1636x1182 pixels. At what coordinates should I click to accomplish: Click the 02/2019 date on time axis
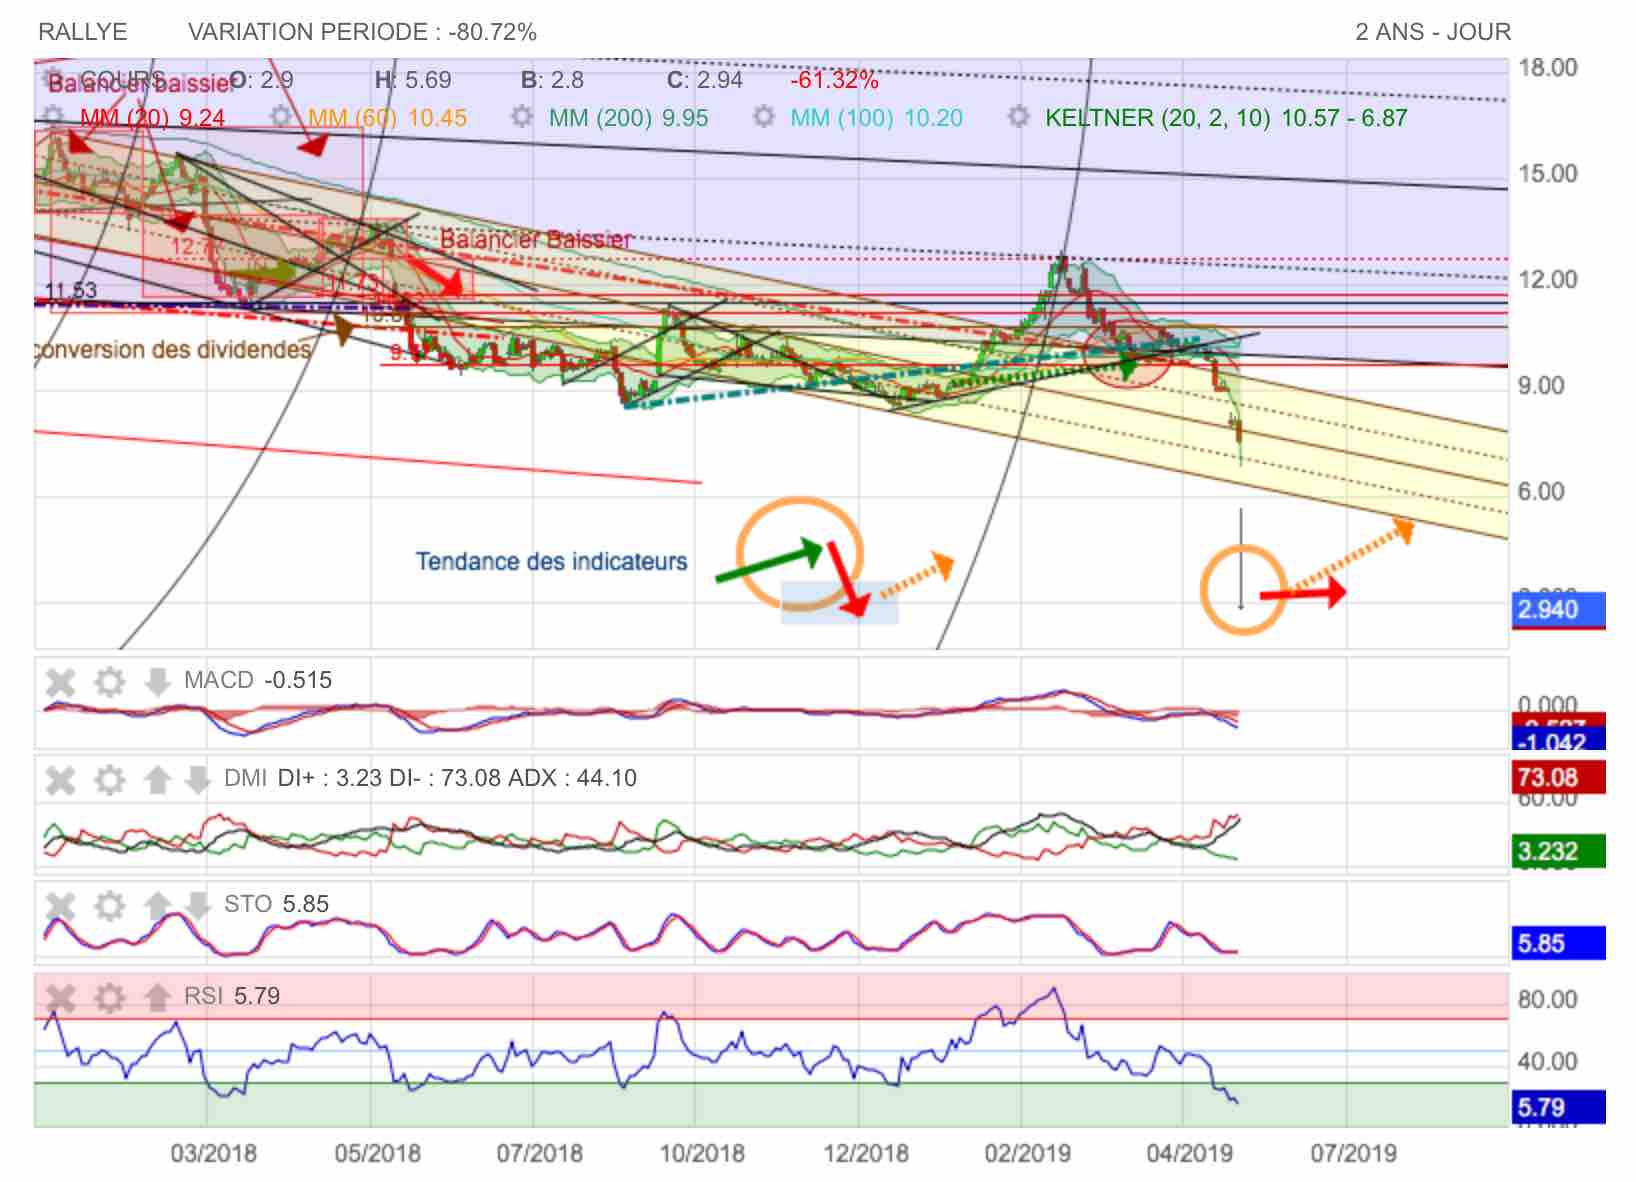pyautogui.click(x=1027, y=1153)
